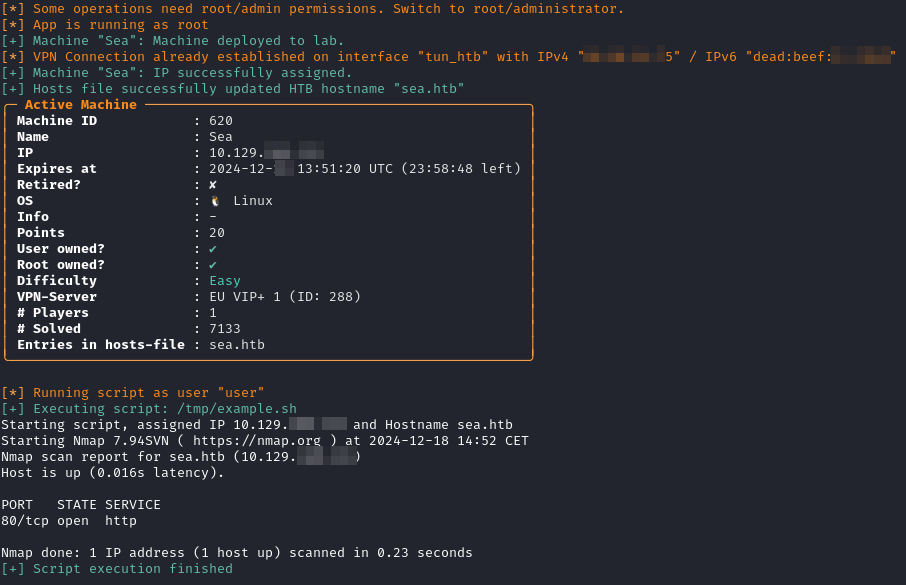Click the 'Machine deployed to lab.' message
The width and height of the screenshot is (906, 585).
(248, 41)
